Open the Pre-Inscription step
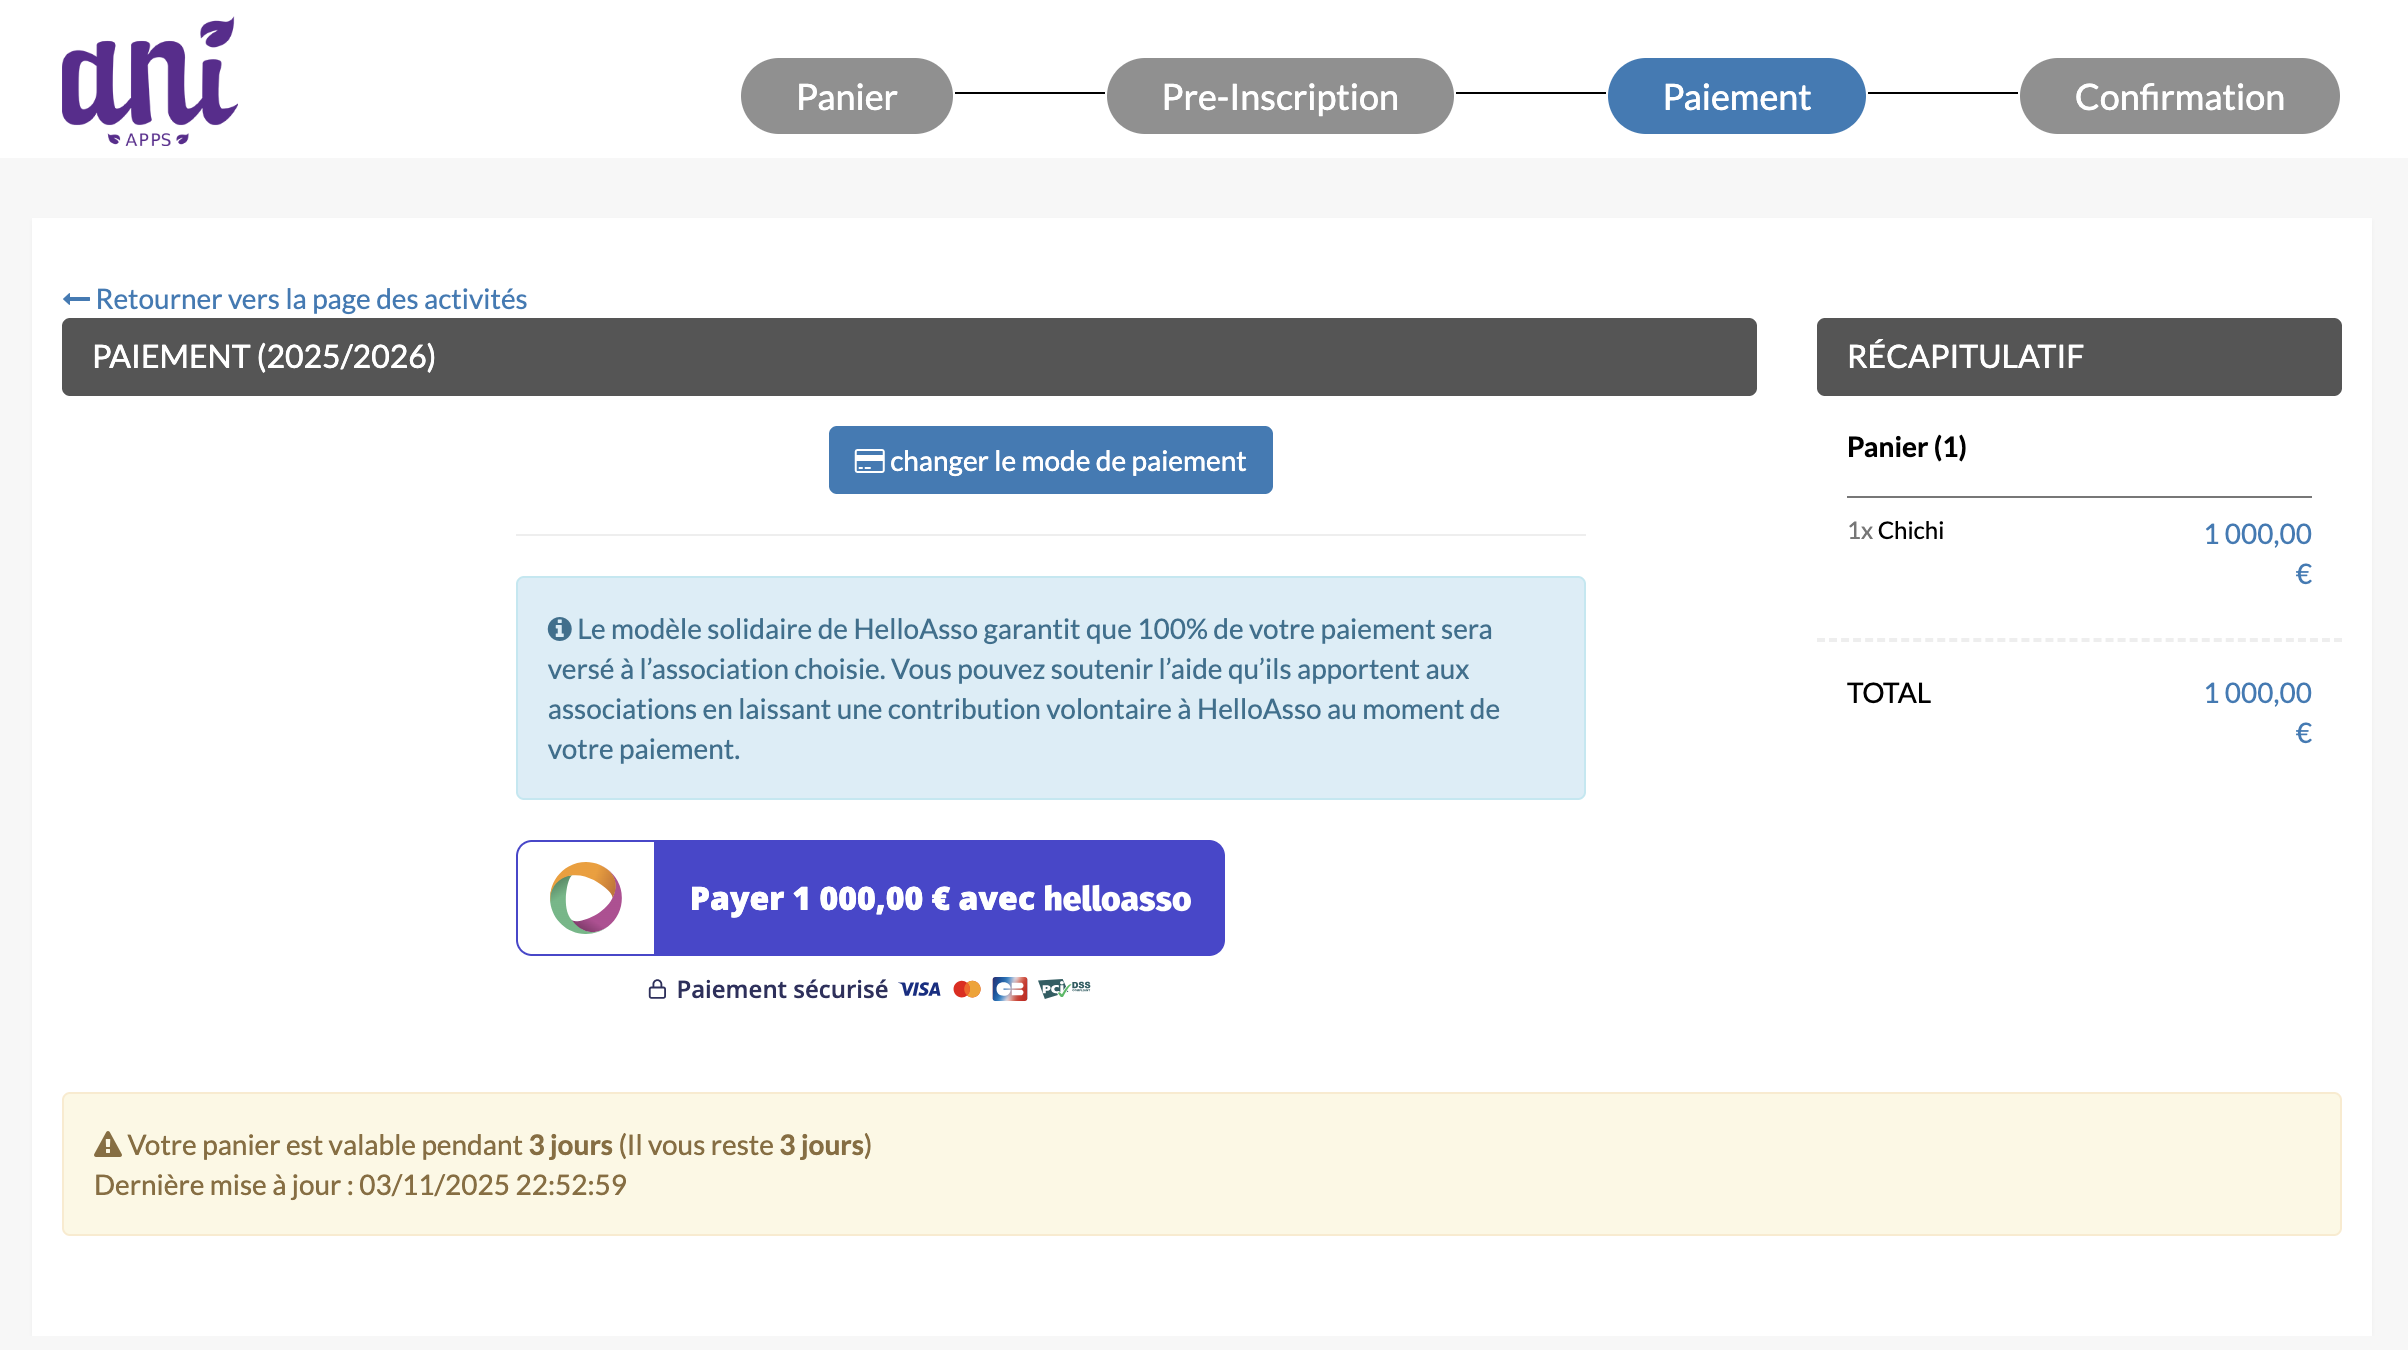Image resolution: width=2408 pixels, height=1350 pixels. pyautogui.click(x=1279, y=96)
